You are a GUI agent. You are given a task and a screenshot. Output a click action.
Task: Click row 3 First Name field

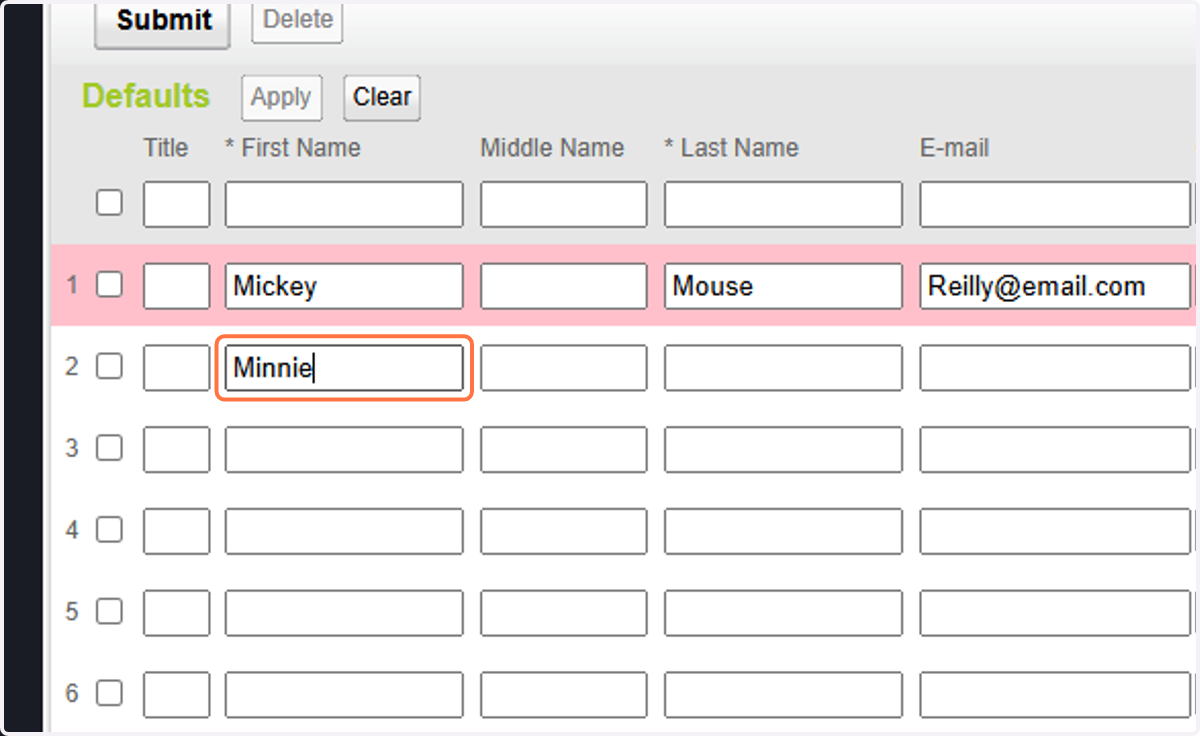[344, 450]
